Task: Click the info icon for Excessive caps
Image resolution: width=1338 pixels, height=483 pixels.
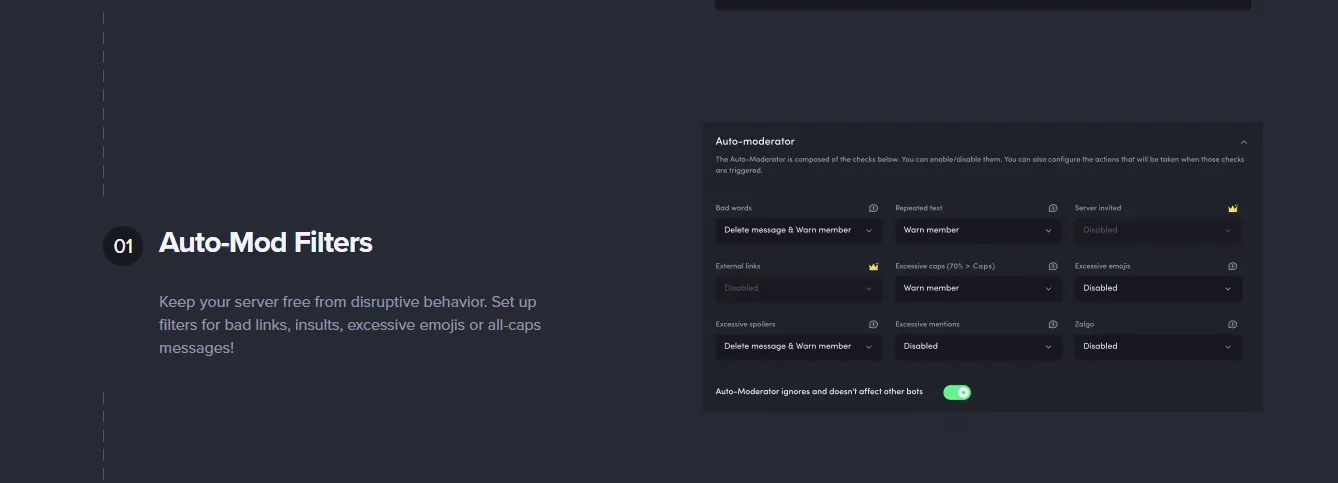Action: click(x=1053, y=266)
